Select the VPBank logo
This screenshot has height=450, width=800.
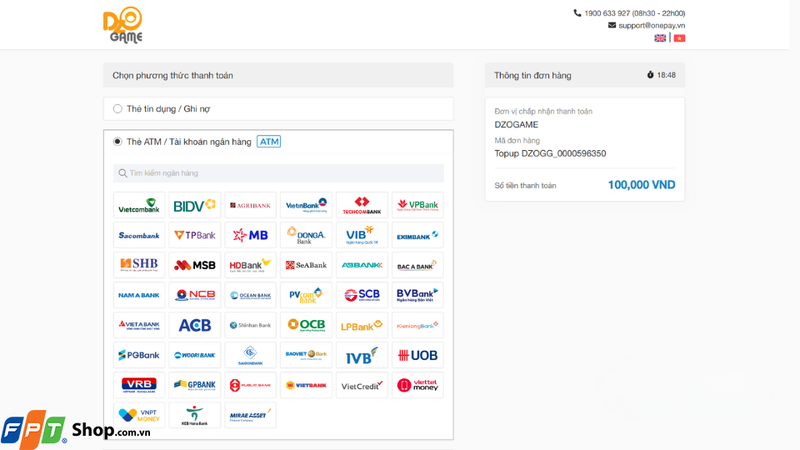[x=417, y=205]
